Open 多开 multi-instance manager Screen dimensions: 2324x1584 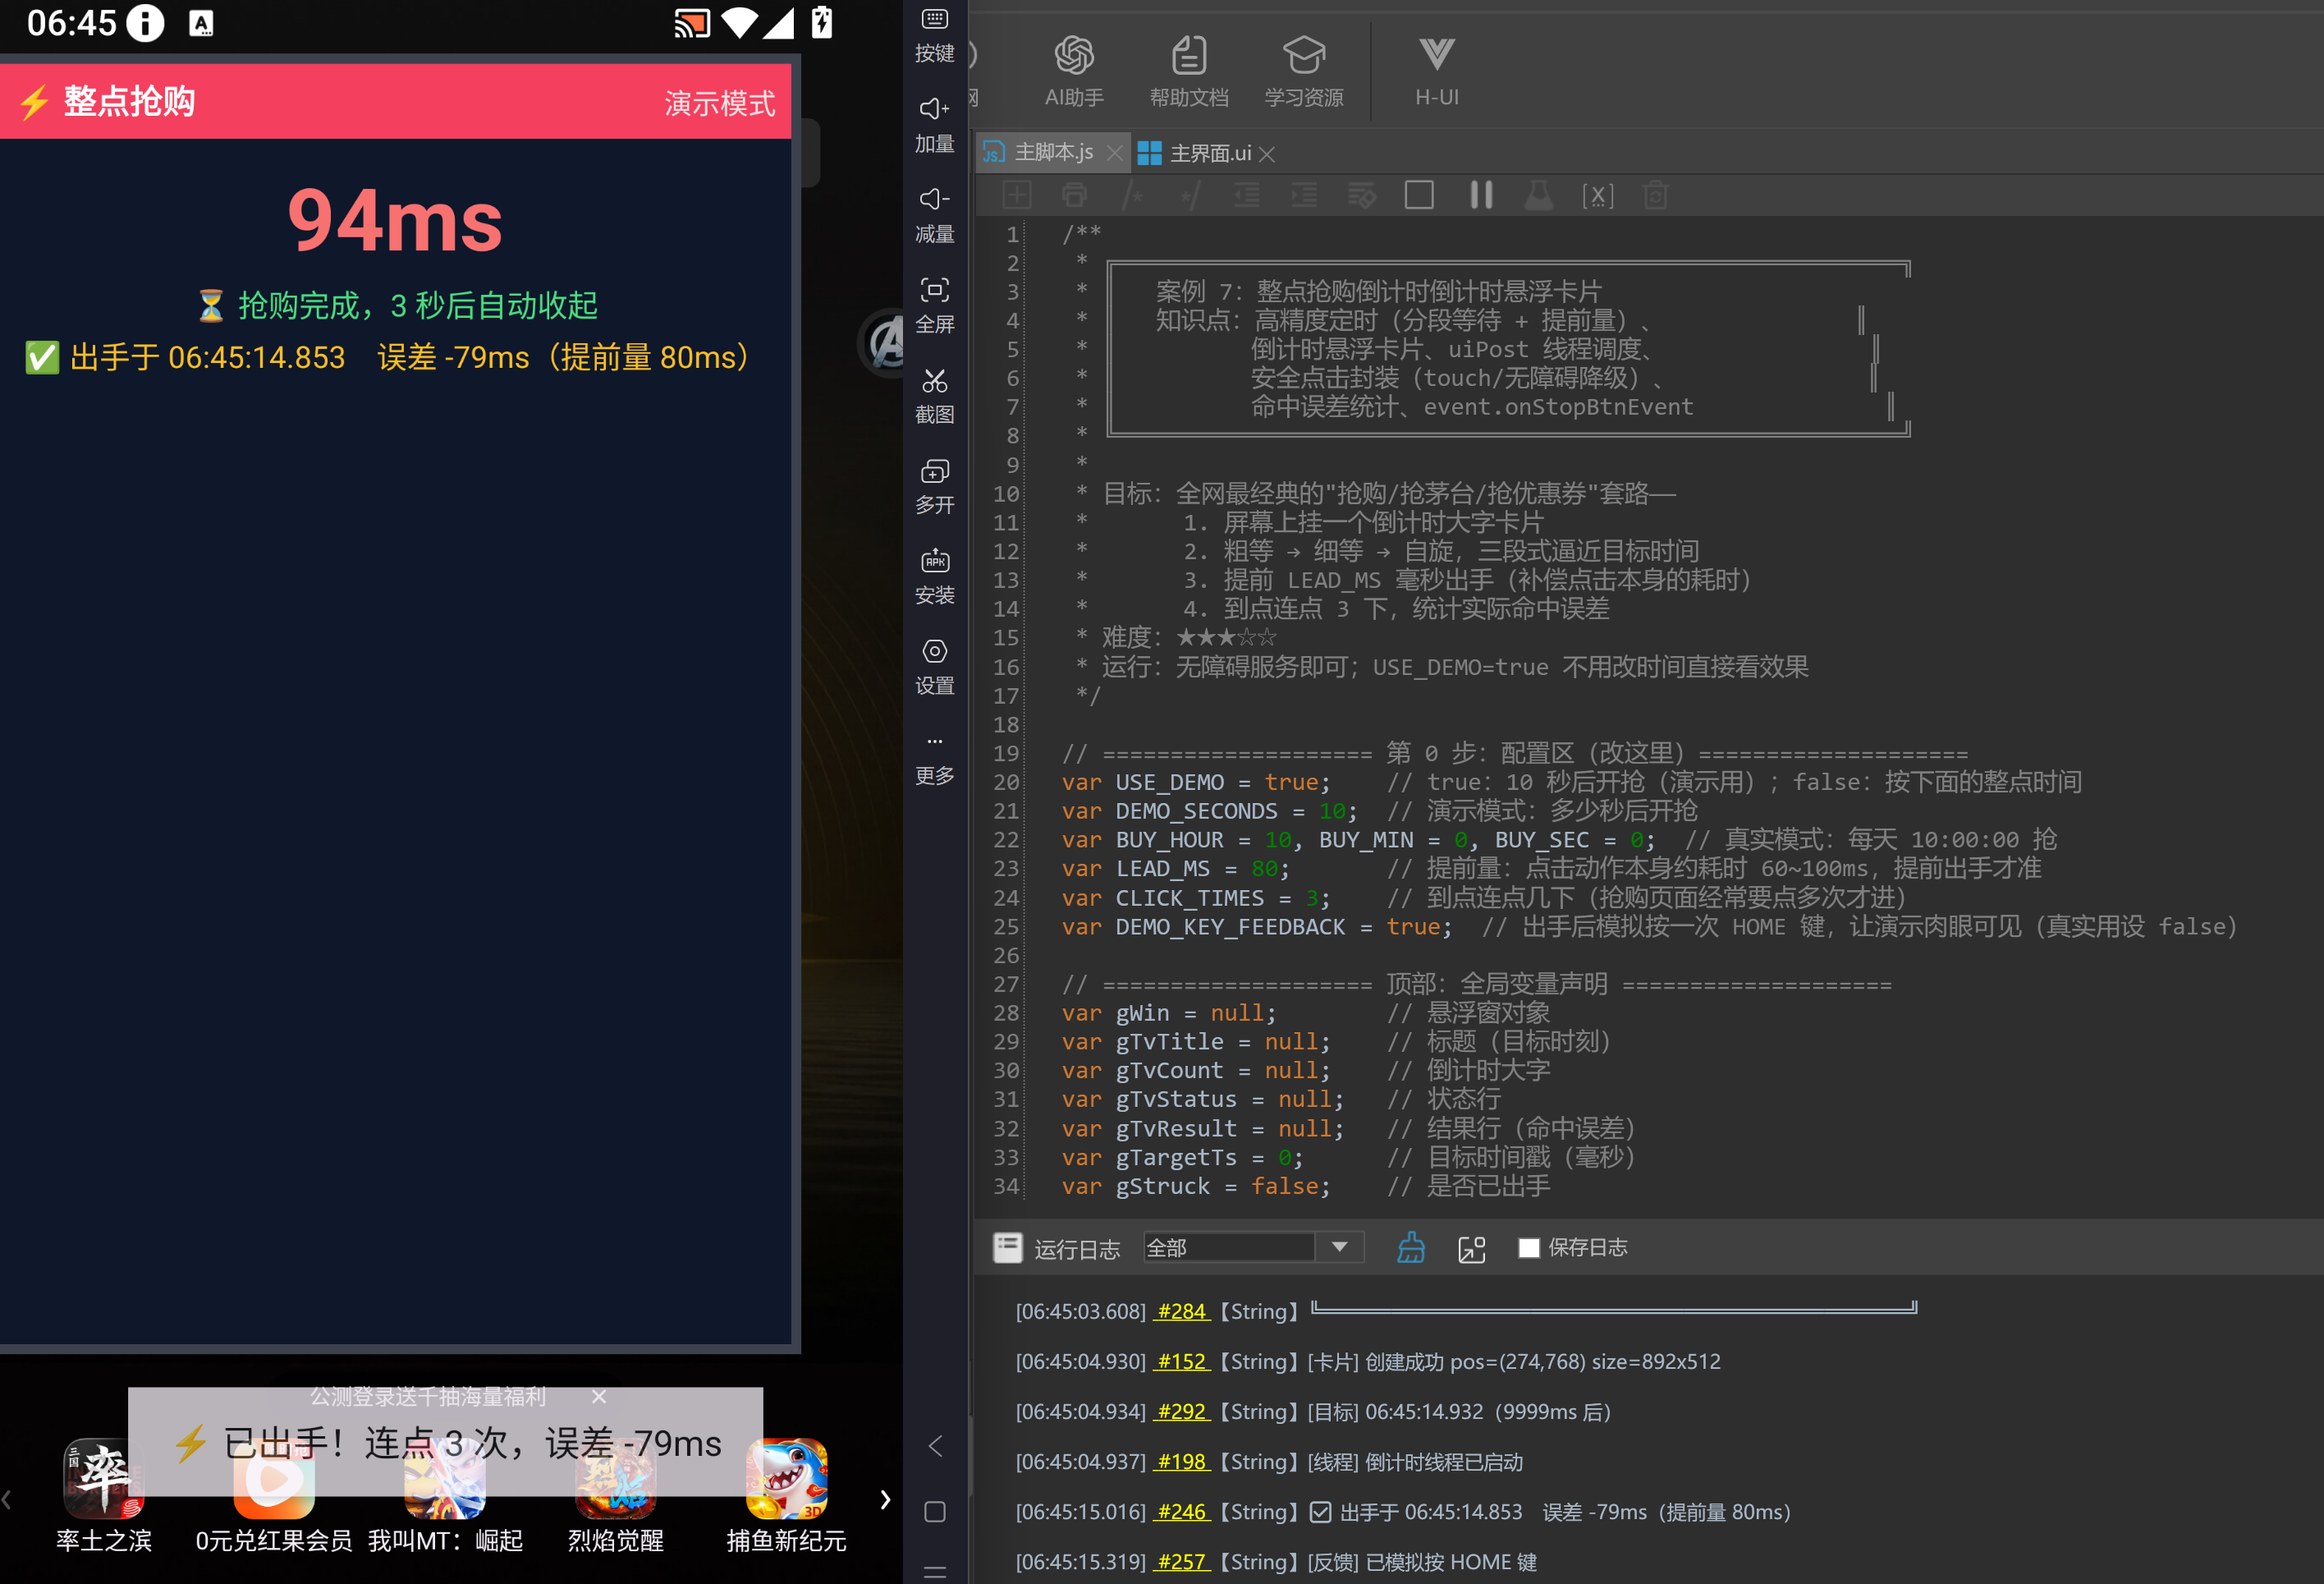[934, 486]
